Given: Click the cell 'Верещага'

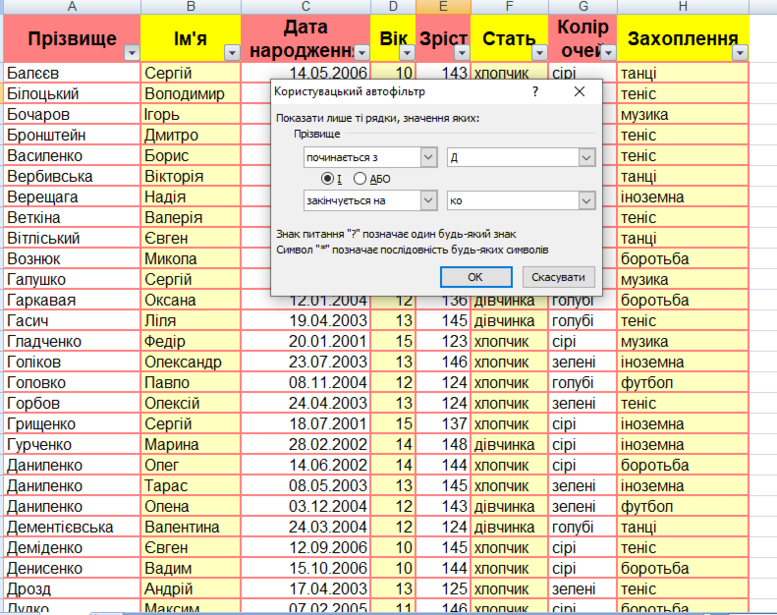Looking at the screenshot, I should [x=72, y=197].
